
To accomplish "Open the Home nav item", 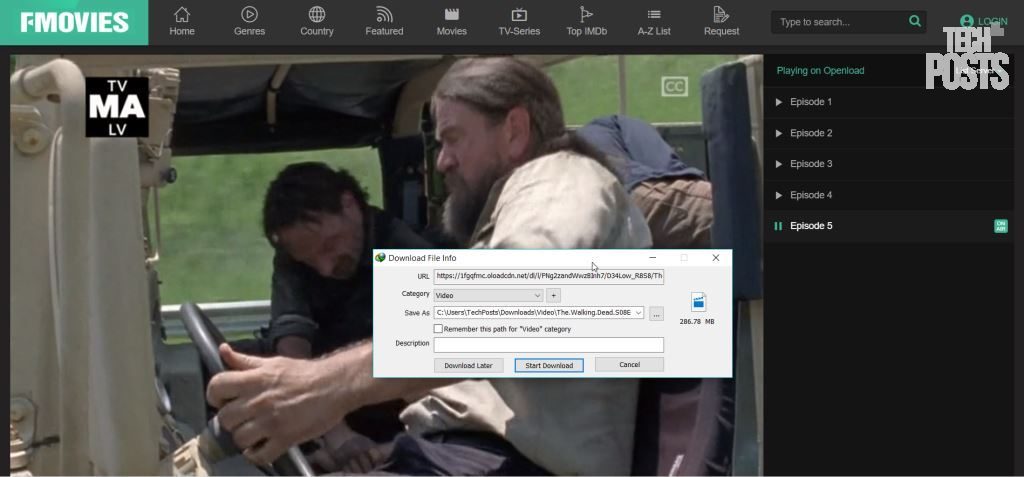I will pyautogui.click(x=182, y=22).
